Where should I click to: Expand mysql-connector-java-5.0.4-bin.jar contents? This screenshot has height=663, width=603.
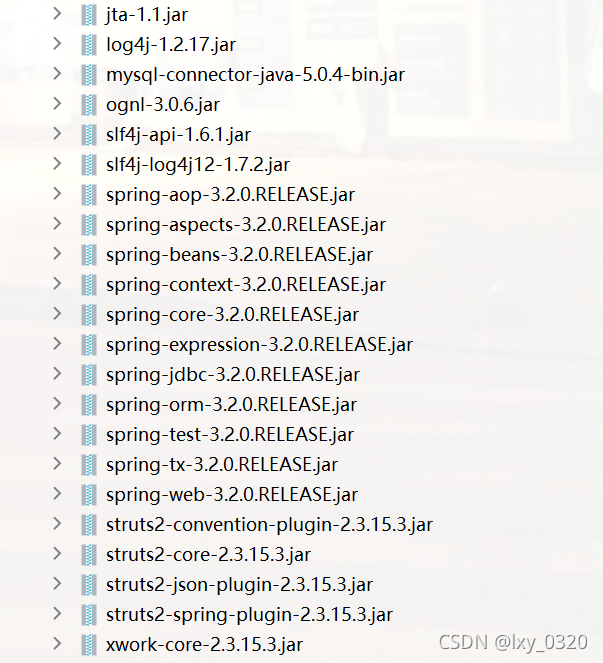point(57,74)
